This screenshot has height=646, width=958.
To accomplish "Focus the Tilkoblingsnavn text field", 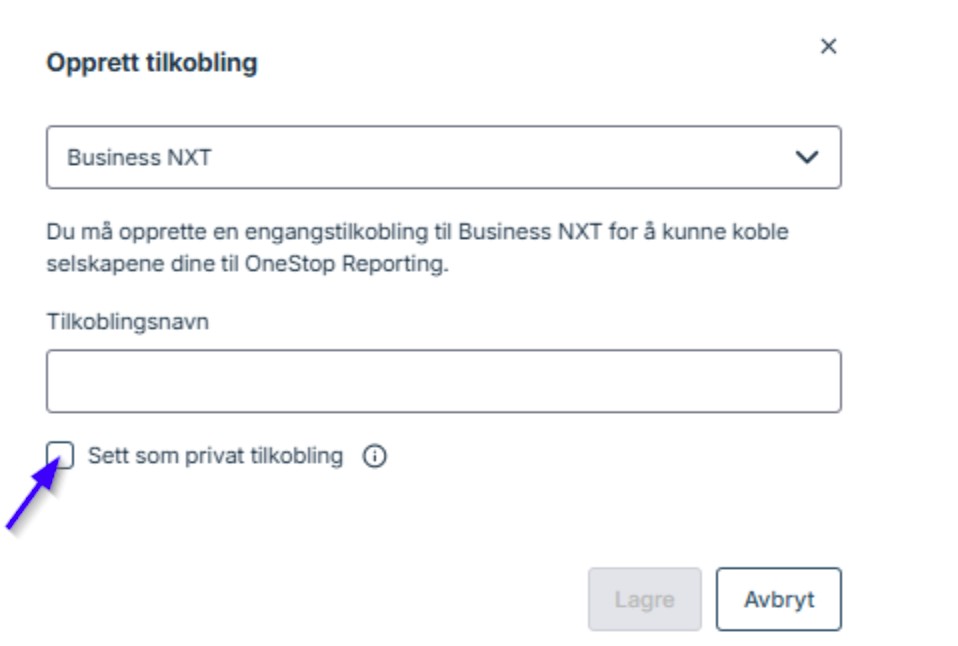I will tap(443, 381).
